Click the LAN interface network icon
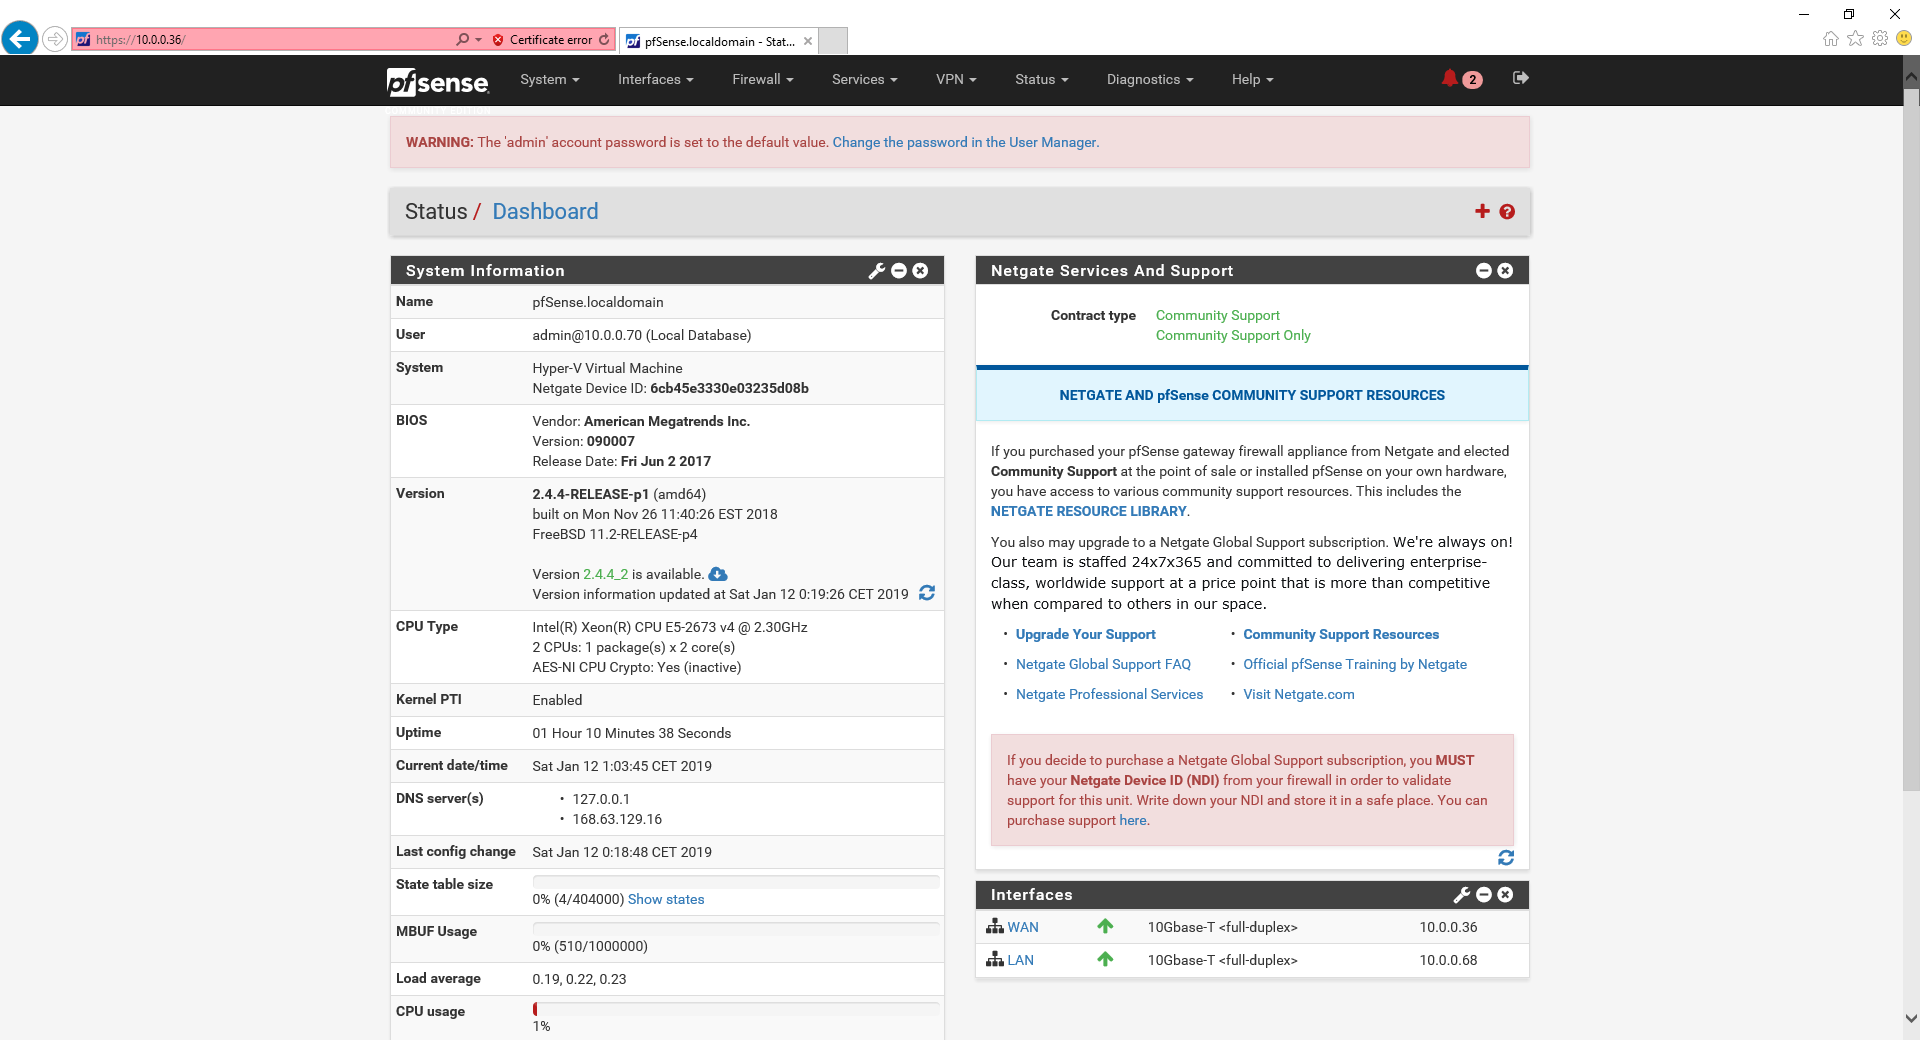Image resolution: width=1920 pixels, height=1040 pixels. pyautogui.click(x=995, y=959)
